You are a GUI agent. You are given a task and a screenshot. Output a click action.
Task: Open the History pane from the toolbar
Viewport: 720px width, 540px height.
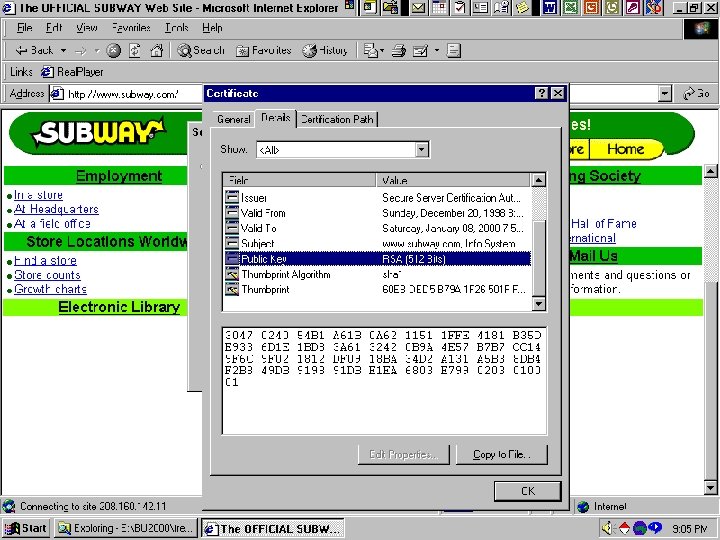point(325,51)
